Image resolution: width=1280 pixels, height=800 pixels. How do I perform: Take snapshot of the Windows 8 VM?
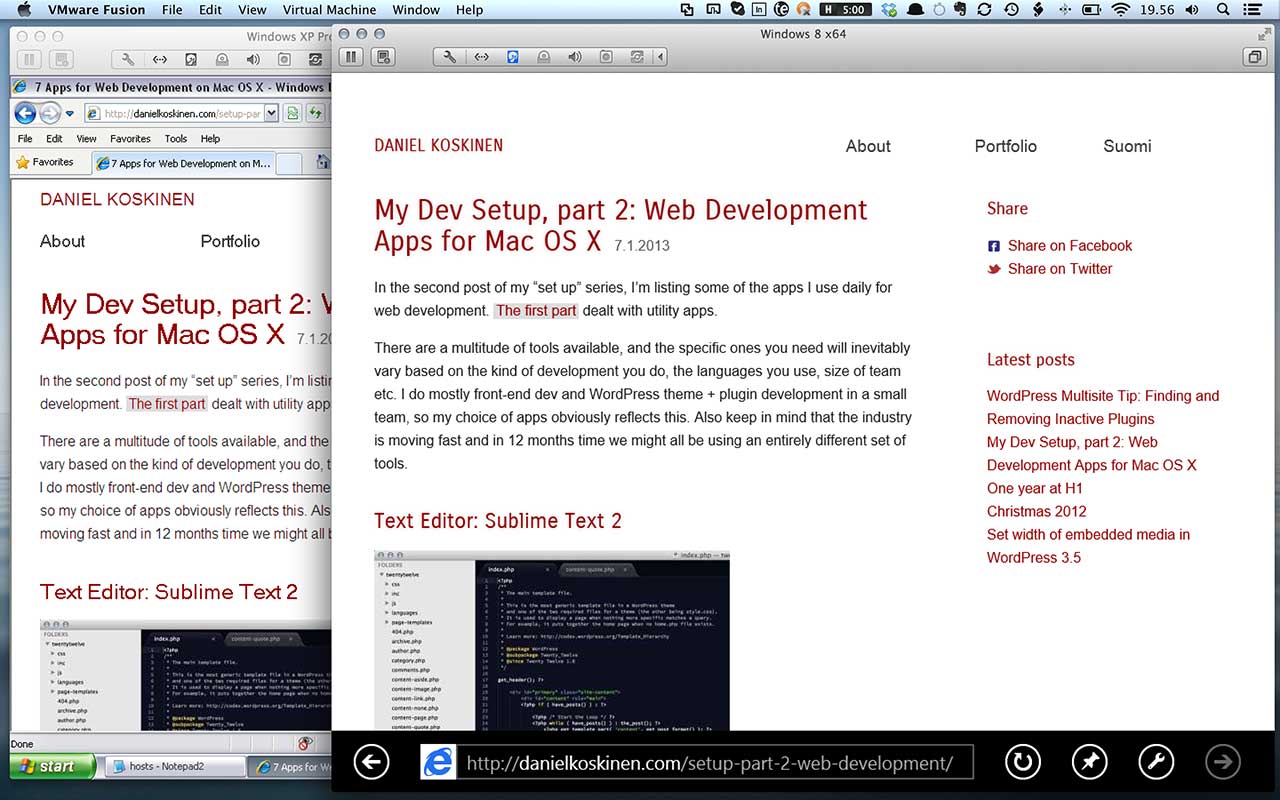pyautogui.click(x=381, y=57)
